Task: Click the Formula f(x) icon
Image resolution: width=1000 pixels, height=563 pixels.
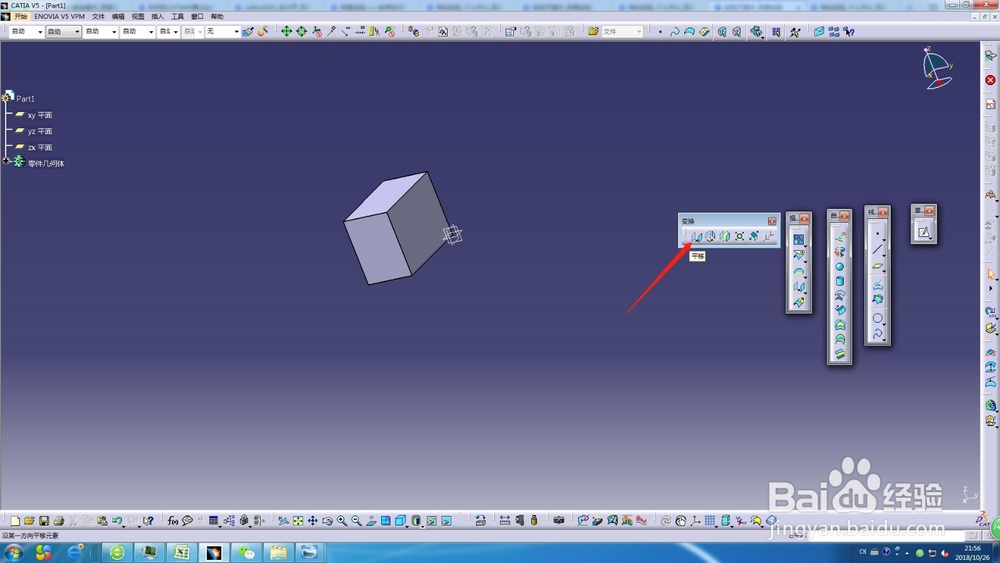Action: [173, 521]
